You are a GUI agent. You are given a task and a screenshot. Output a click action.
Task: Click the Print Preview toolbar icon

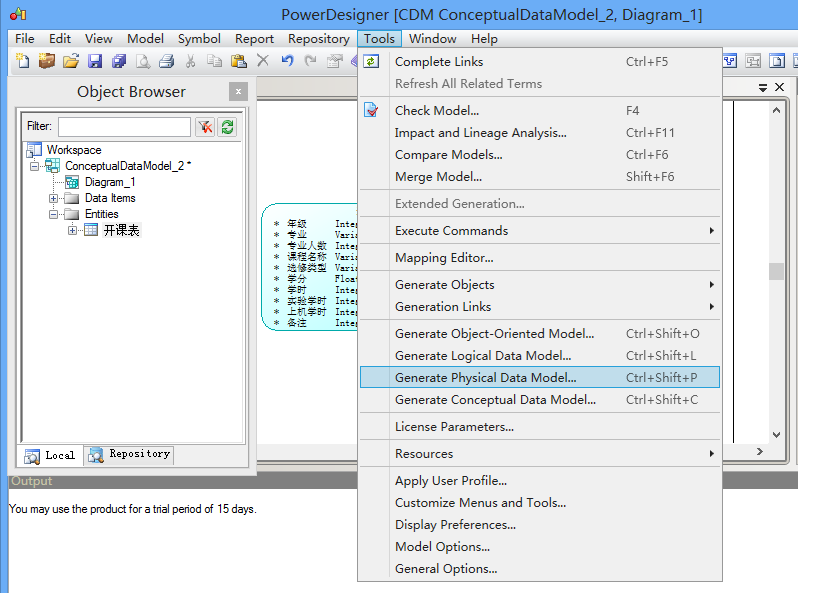(143, 61)
